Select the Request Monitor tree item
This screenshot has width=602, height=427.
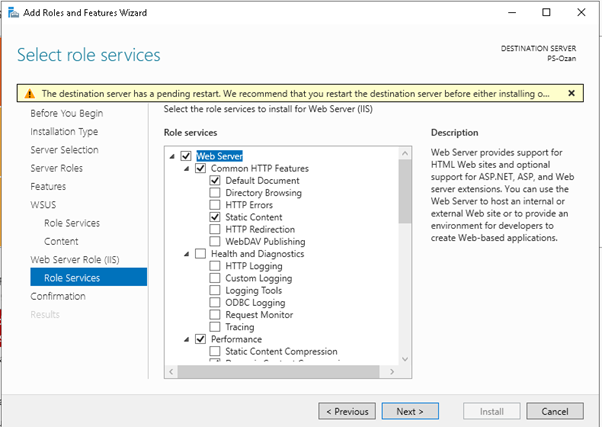coord(260,314)
